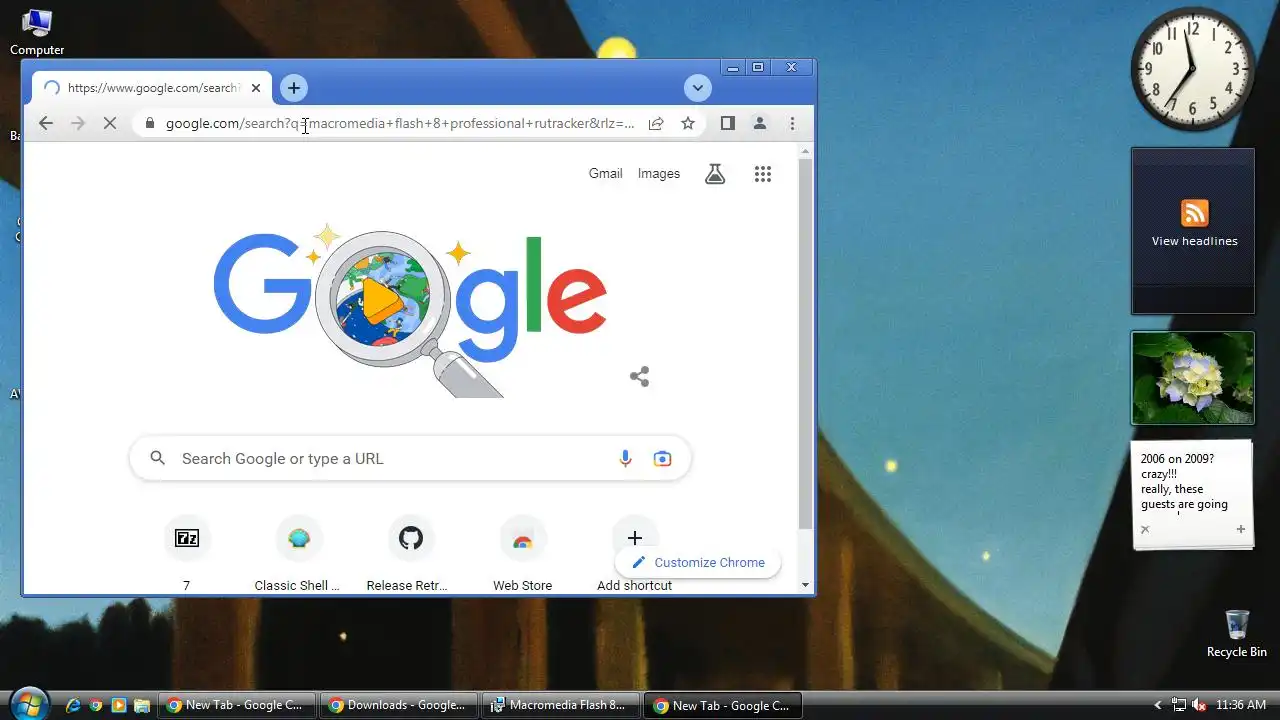This screenshot has height=720, width=1280.
Task: Open the Google apps grid
Action: click(763, 174)
